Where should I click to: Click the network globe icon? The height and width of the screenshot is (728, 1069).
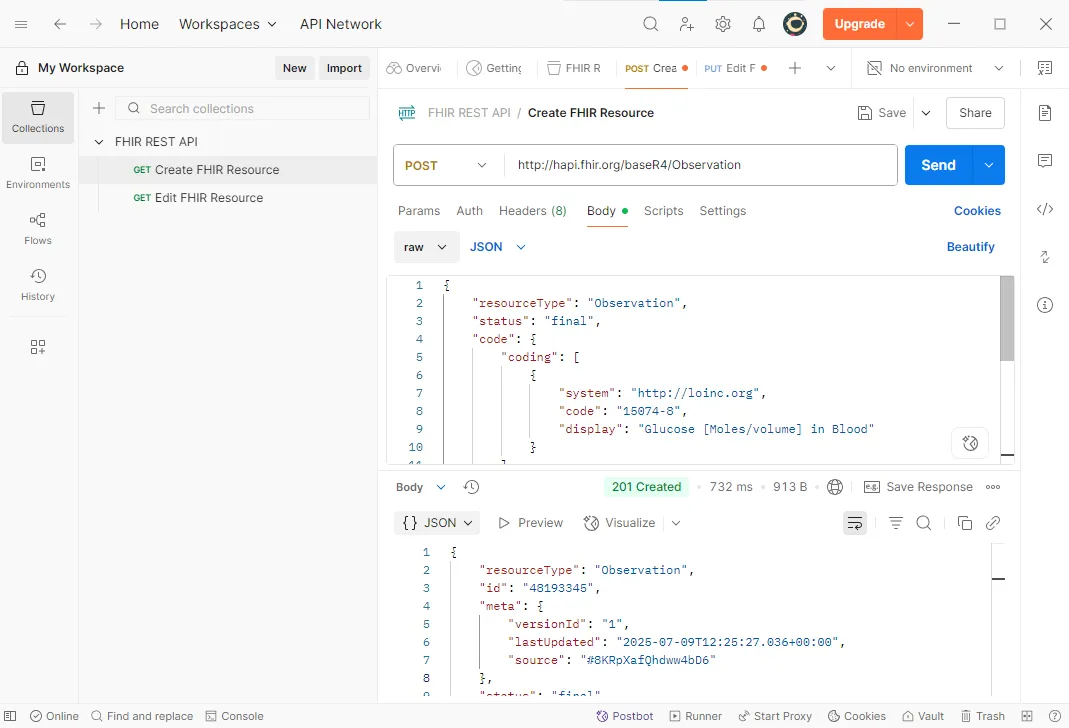pos(835,487)
